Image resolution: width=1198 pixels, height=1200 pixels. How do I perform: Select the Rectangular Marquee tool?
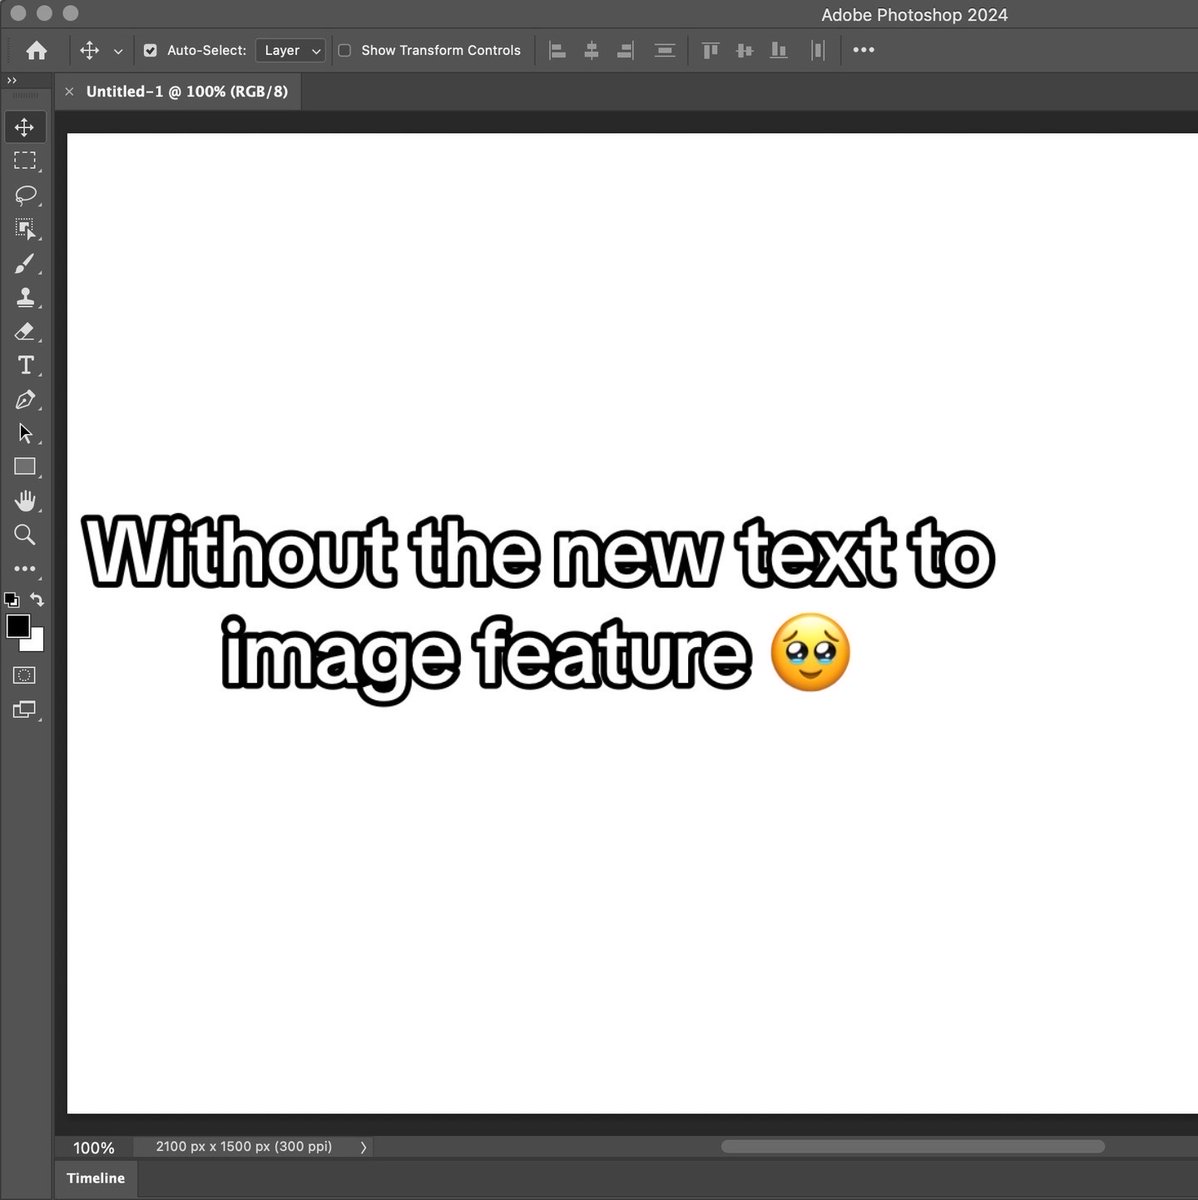(25, 160)
